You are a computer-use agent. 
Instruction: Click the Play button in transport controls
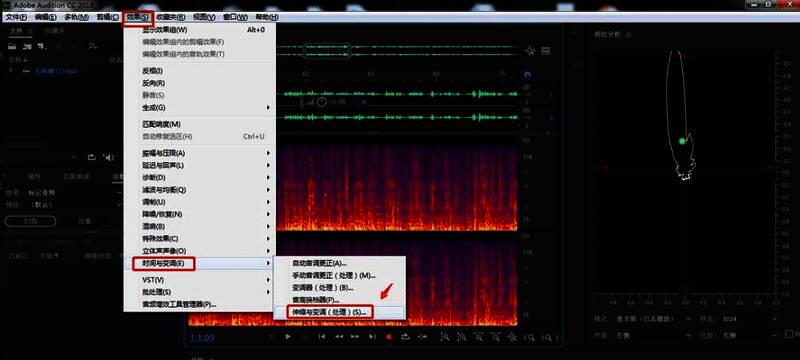(x=288, y=337)
